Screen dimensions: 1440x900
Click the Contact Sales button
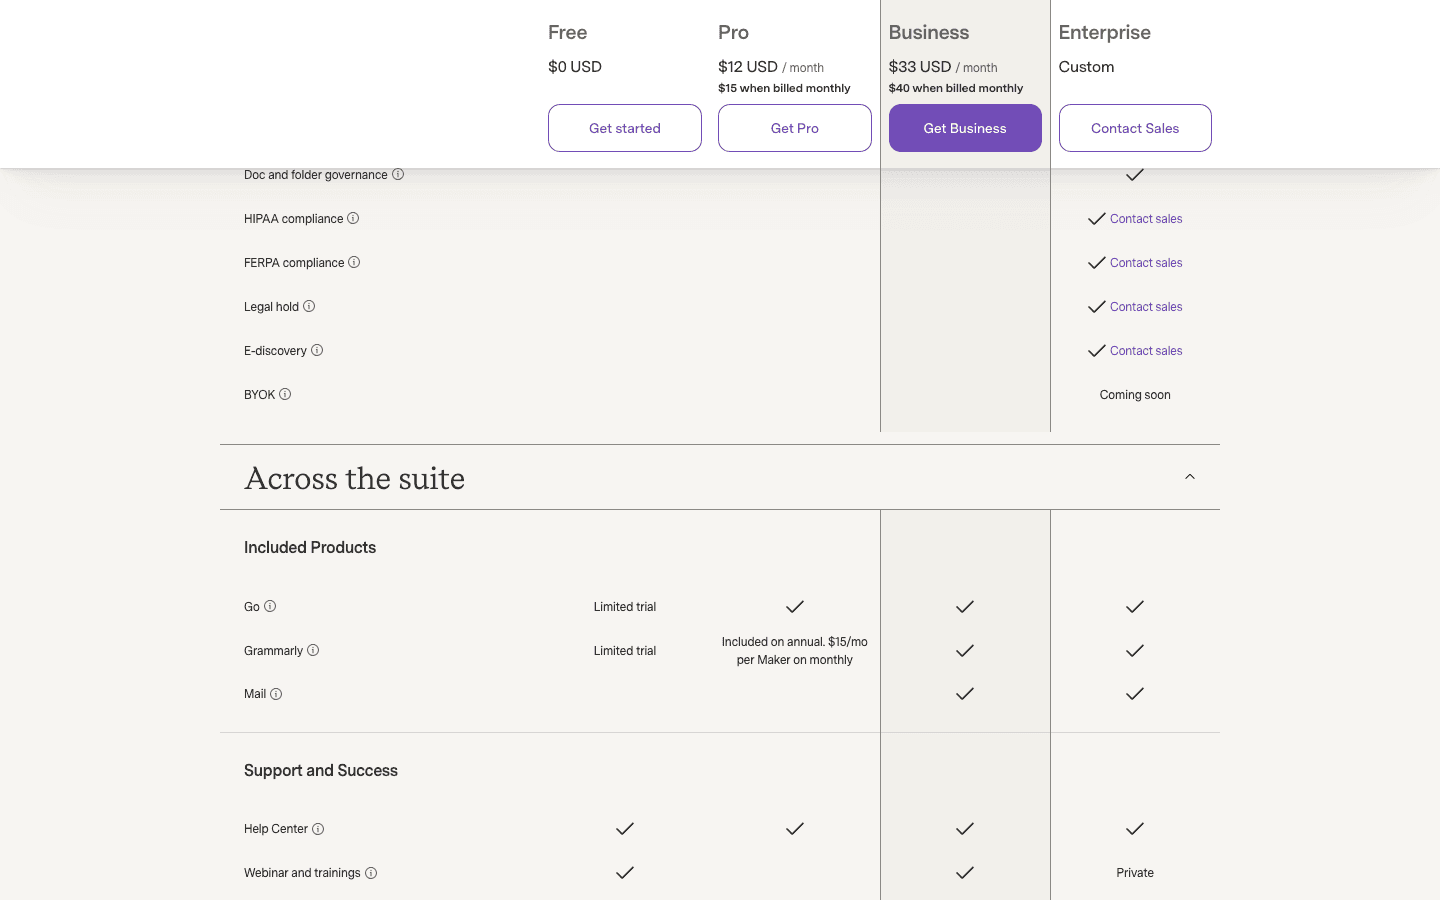pyautogui.click(x=1135, y=128)
